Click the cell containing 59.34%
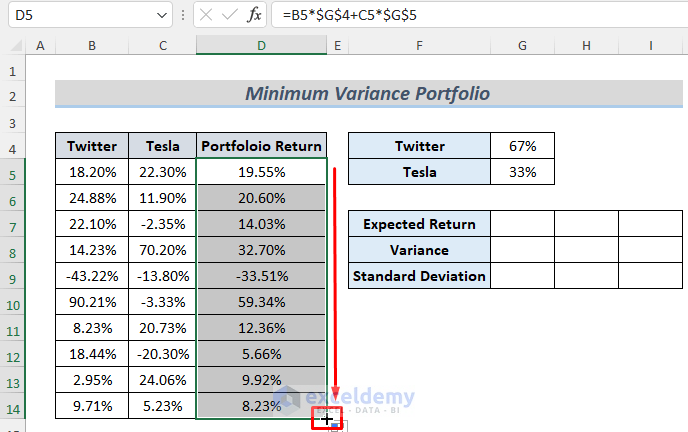The image size is (688, 432). pyautogui.click(x=261, y=302)
